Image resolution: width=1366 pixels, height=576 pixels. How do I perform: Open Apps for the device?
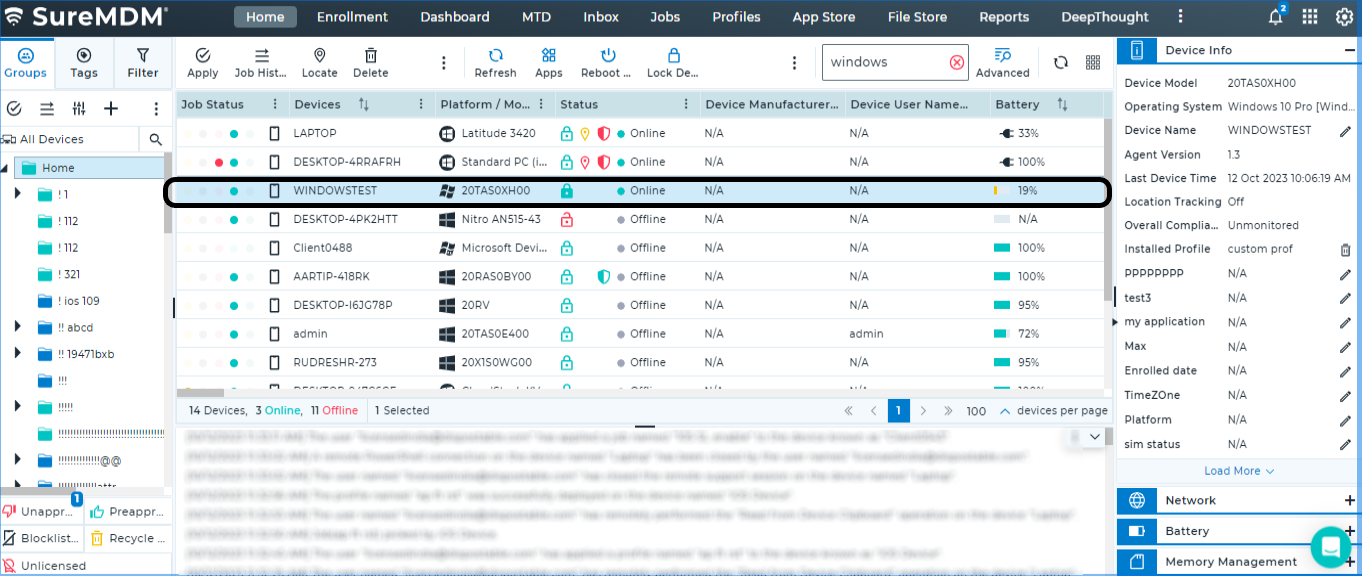click(549, 62)
